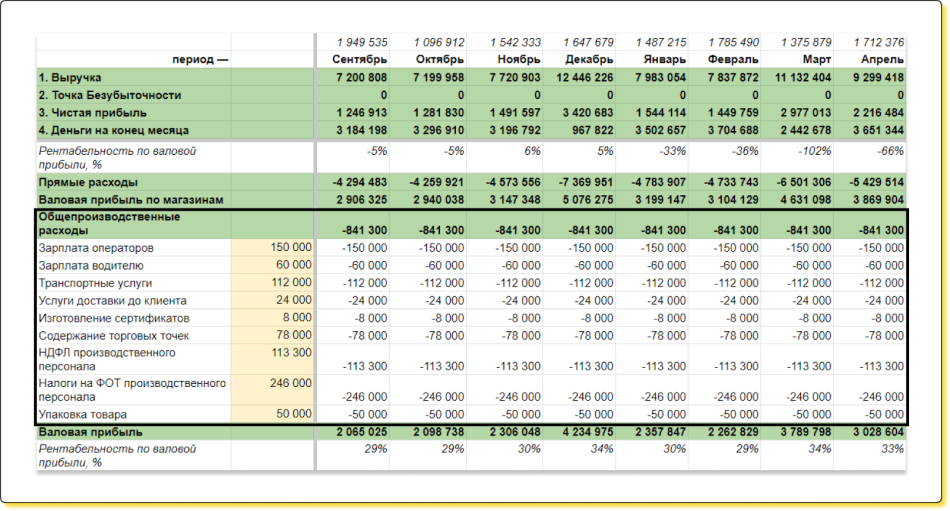Click 'Общепроизводственные расходы' row label

click(x=109, y=224)
